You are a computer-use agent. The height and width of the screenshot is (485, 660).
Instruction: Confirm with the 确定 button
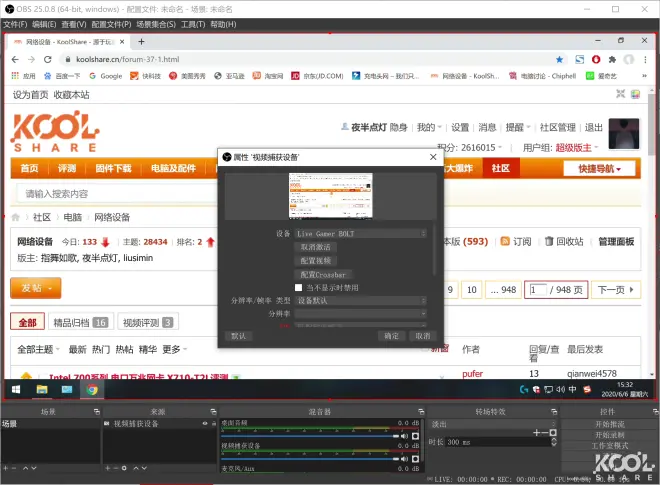point(391,336)
